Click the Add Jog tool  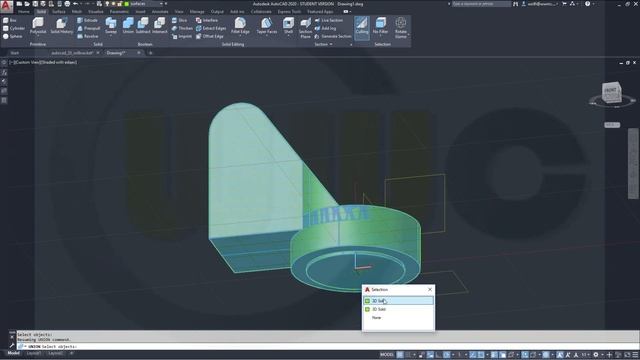325,28
